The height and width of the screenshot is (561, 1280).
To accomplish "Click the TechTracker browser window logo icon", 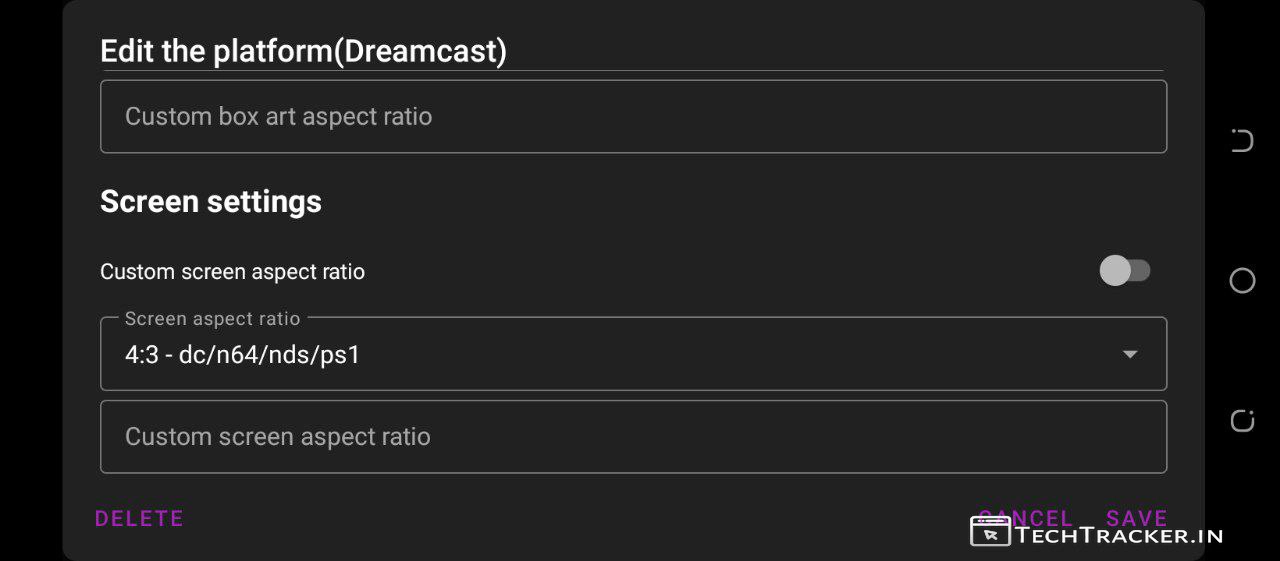I will click(990, 532).
